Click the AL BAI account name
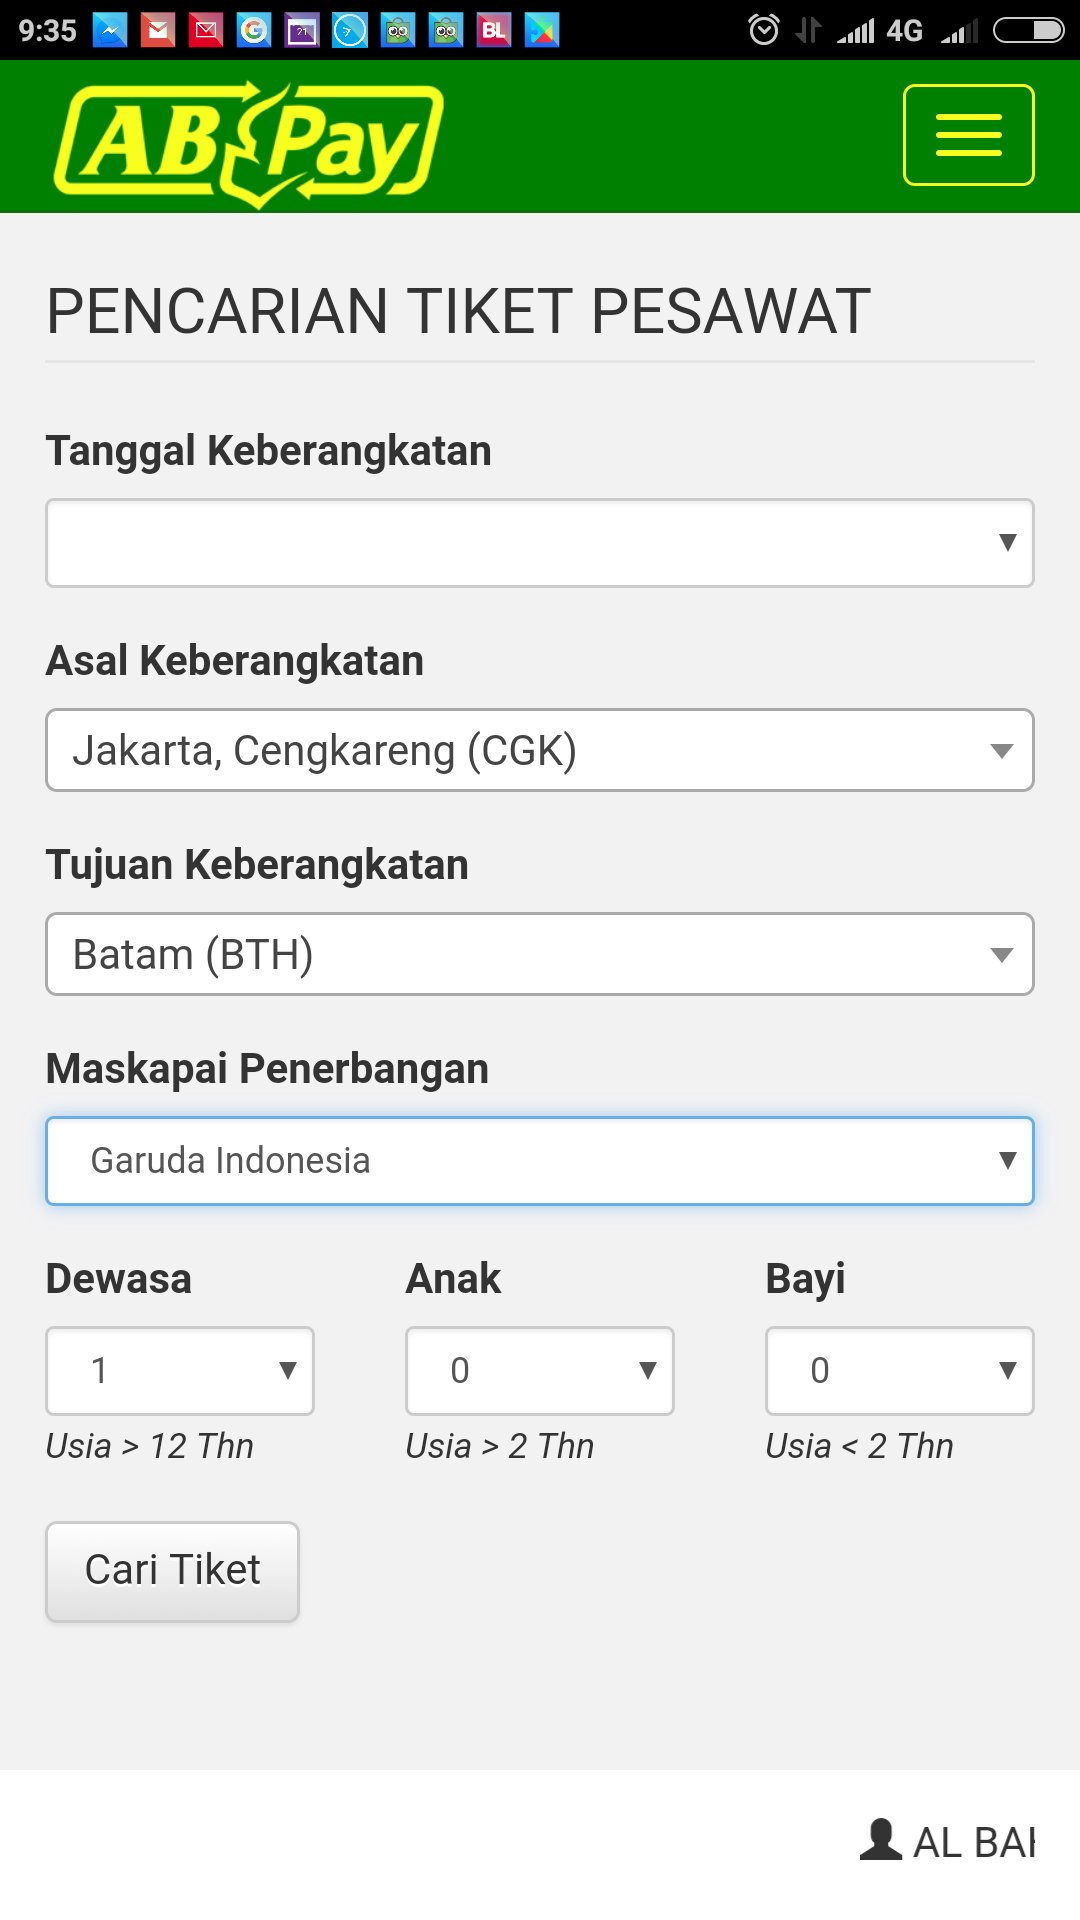1080x1920 pixels. tap(974, 1842)
